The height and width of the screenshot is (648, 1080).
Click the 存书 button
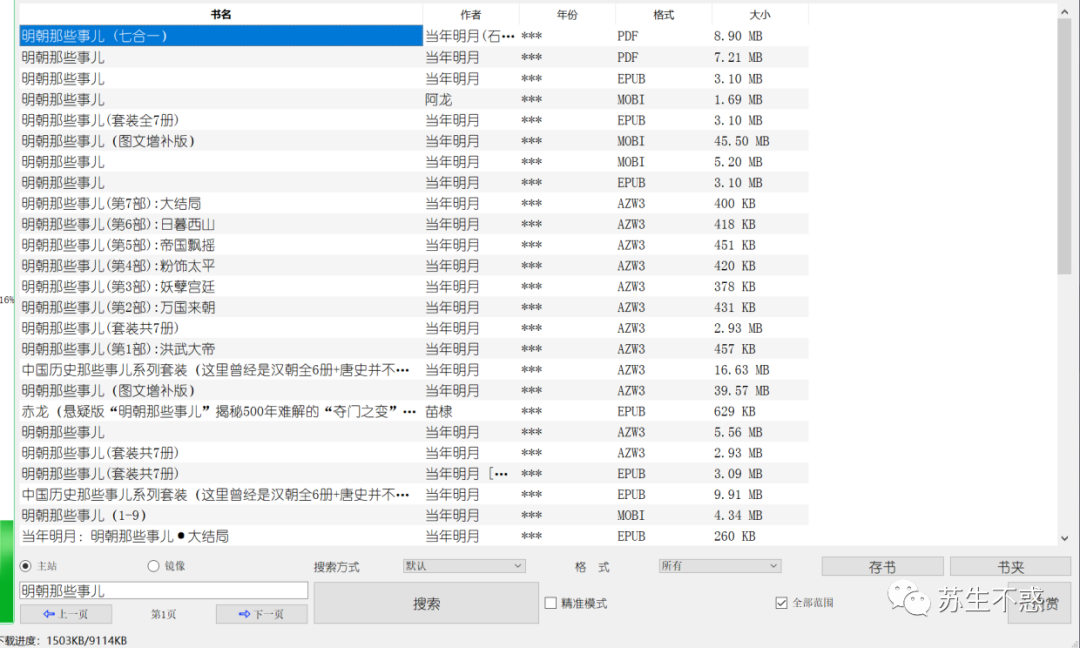[882, 567]
